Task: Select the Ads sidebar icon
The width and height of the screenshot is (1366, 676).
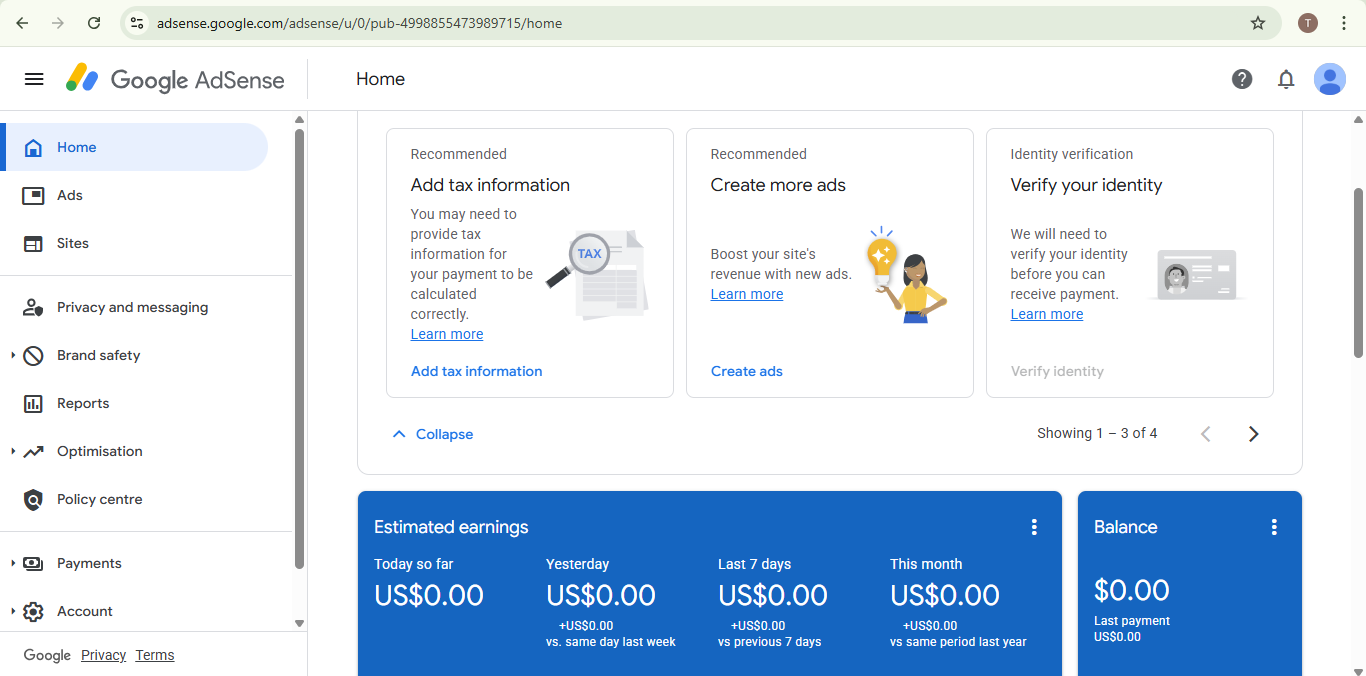Action: (x=33, y=195)
